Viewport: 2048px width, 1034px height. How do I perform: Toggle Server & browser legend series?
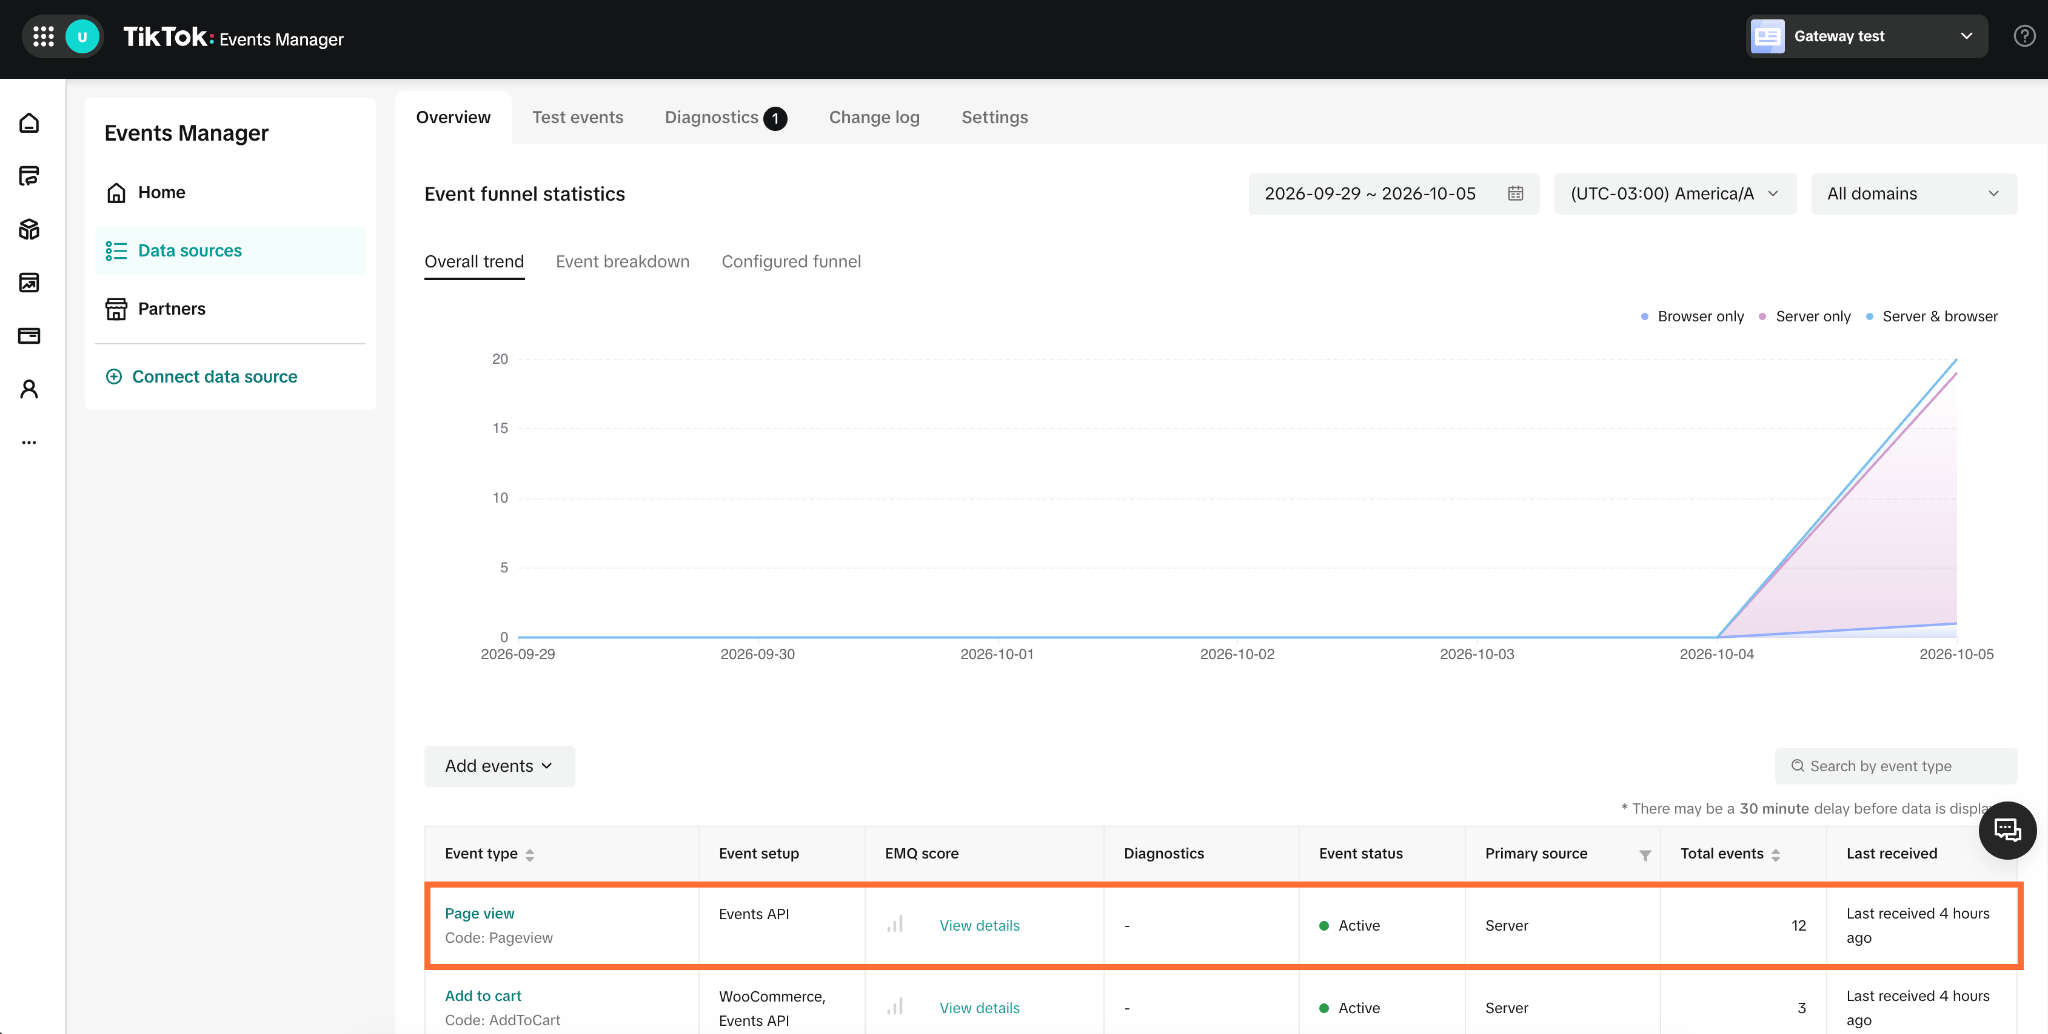(x=1932, y=316)
